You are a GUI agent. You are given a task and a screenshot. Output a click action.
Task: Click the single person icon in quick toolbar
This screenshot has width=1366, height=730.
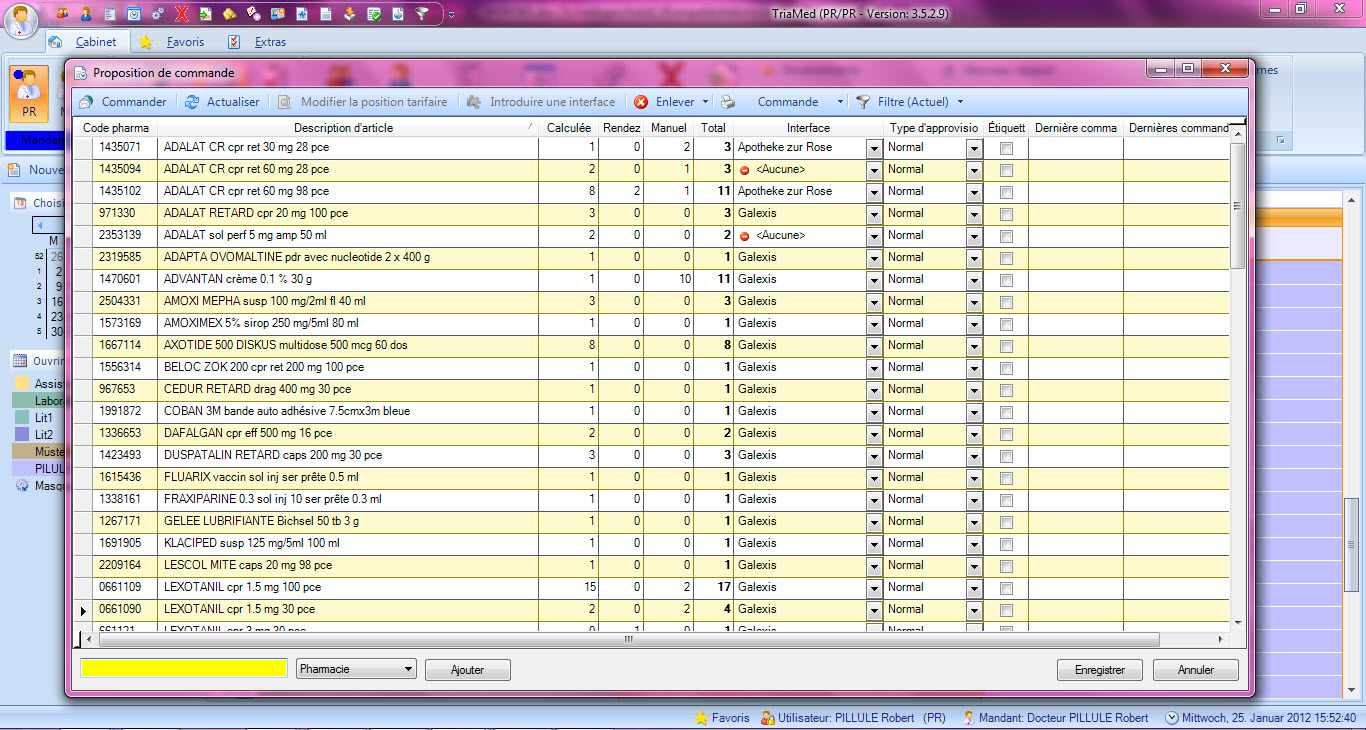point(86,14)
